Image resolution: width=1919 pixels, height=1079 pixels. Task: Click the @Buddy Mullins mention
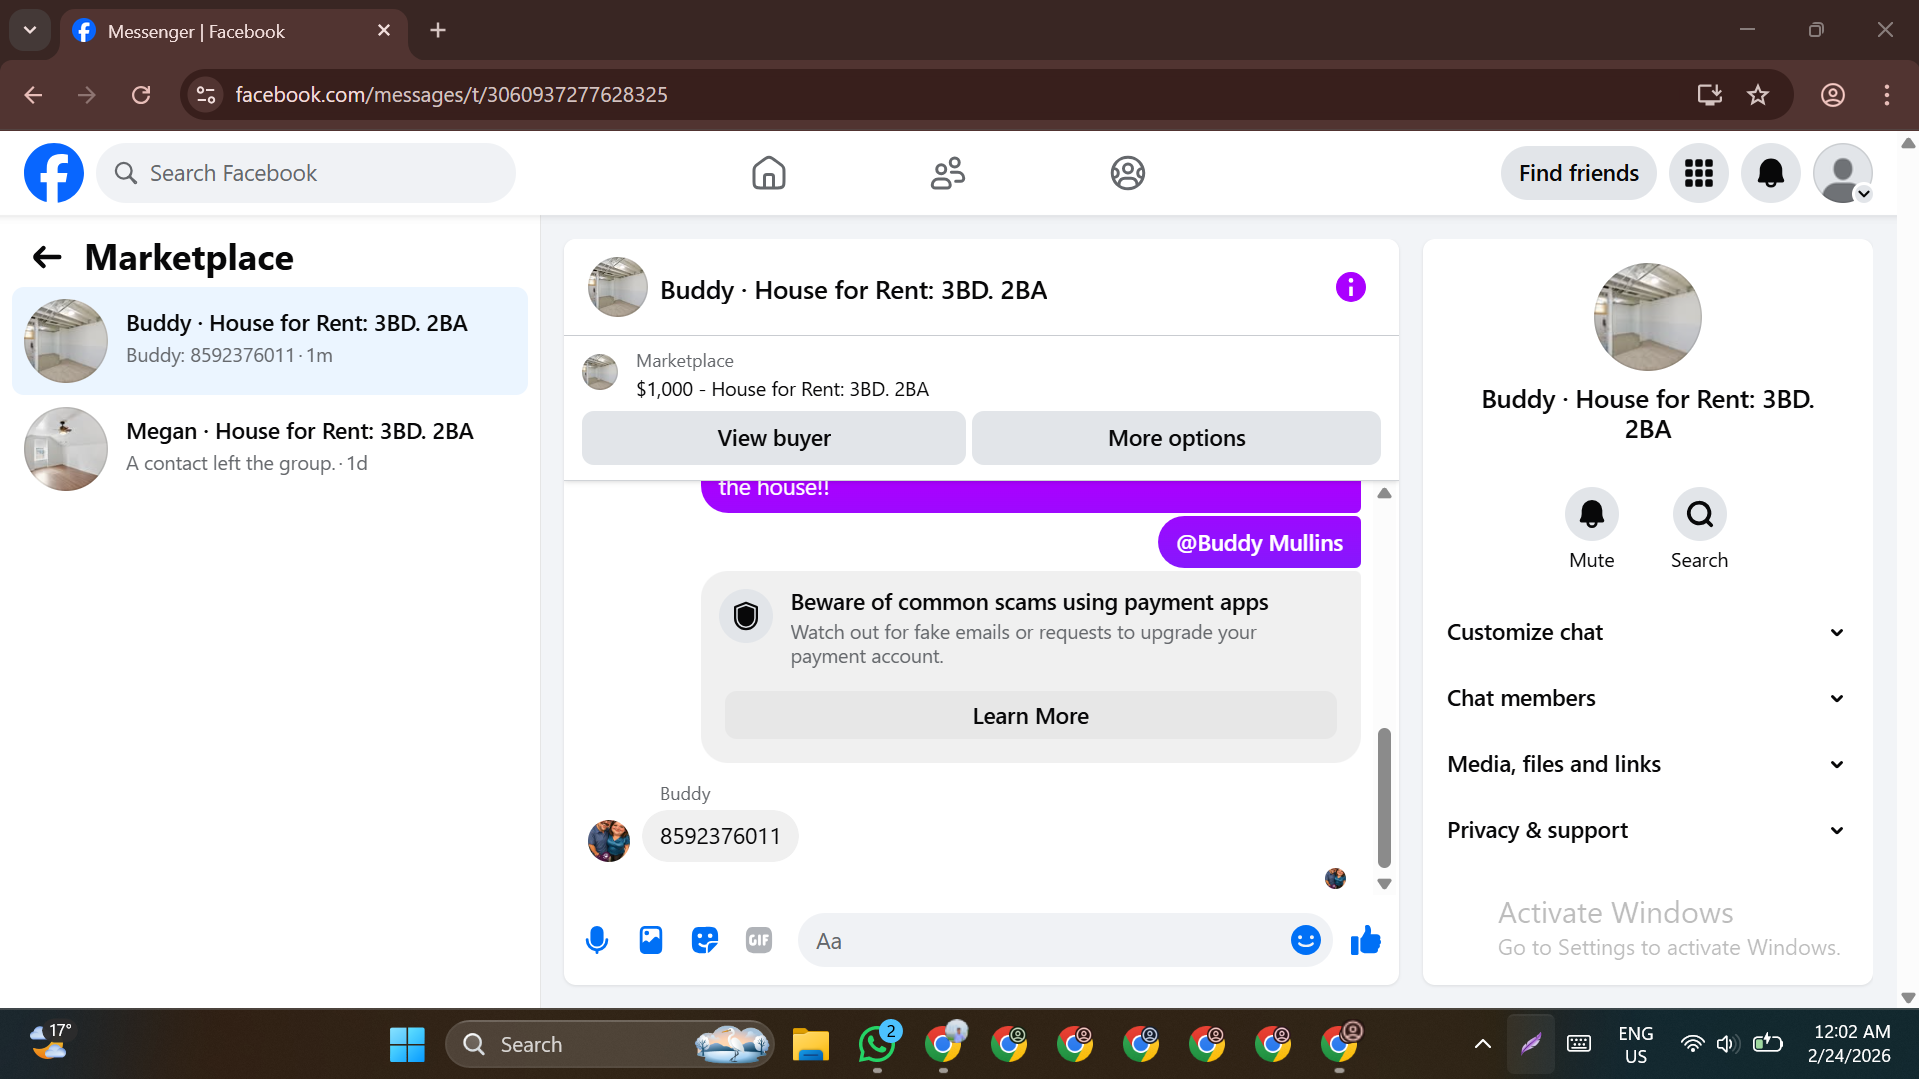[x=1259, y=543]
